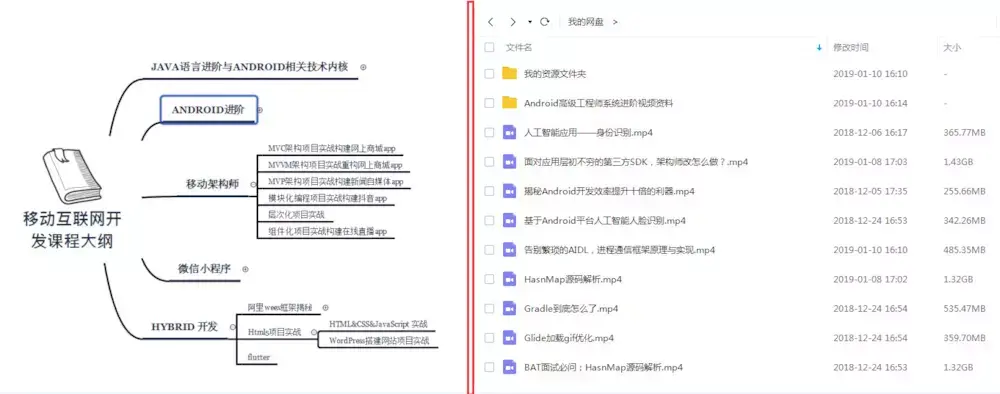
Task: Tick the checkbox for Android高级工程师系统进阶视频资料
Action: click(x=489, y=103)
